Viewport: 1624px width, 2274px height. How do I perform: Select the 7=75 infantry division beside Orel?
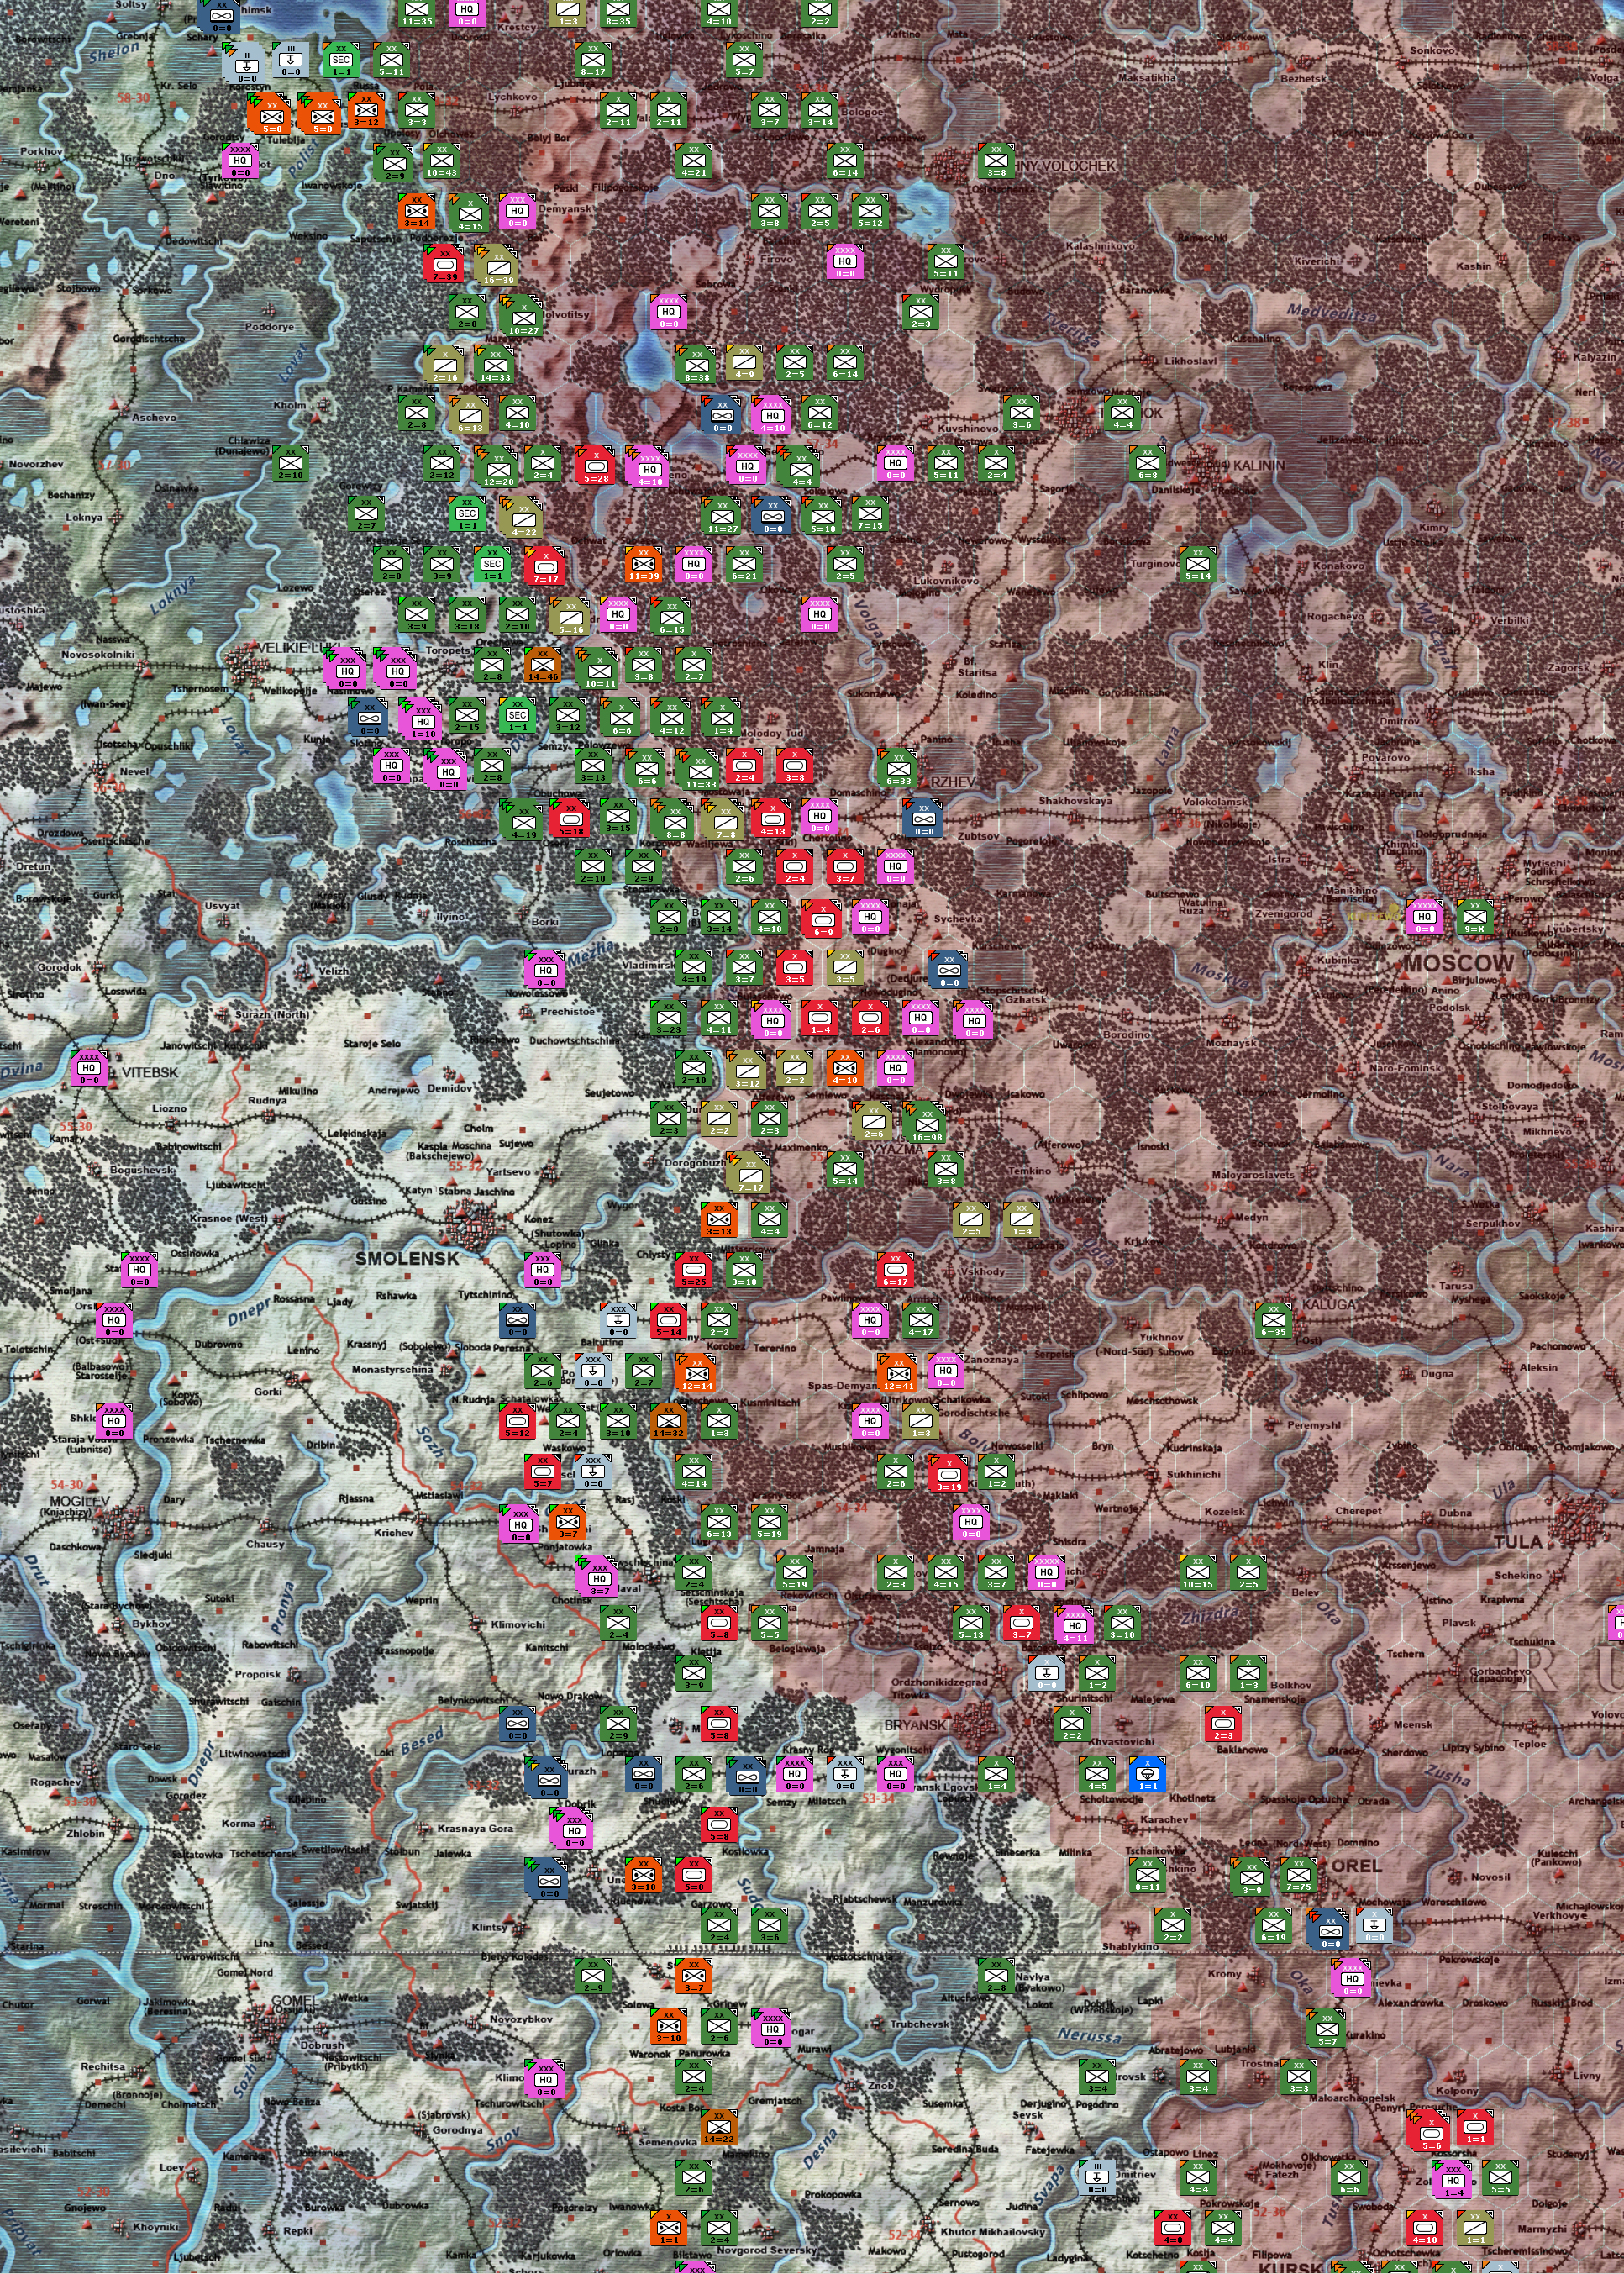pyautogui.click(x=1297, y=1876)
